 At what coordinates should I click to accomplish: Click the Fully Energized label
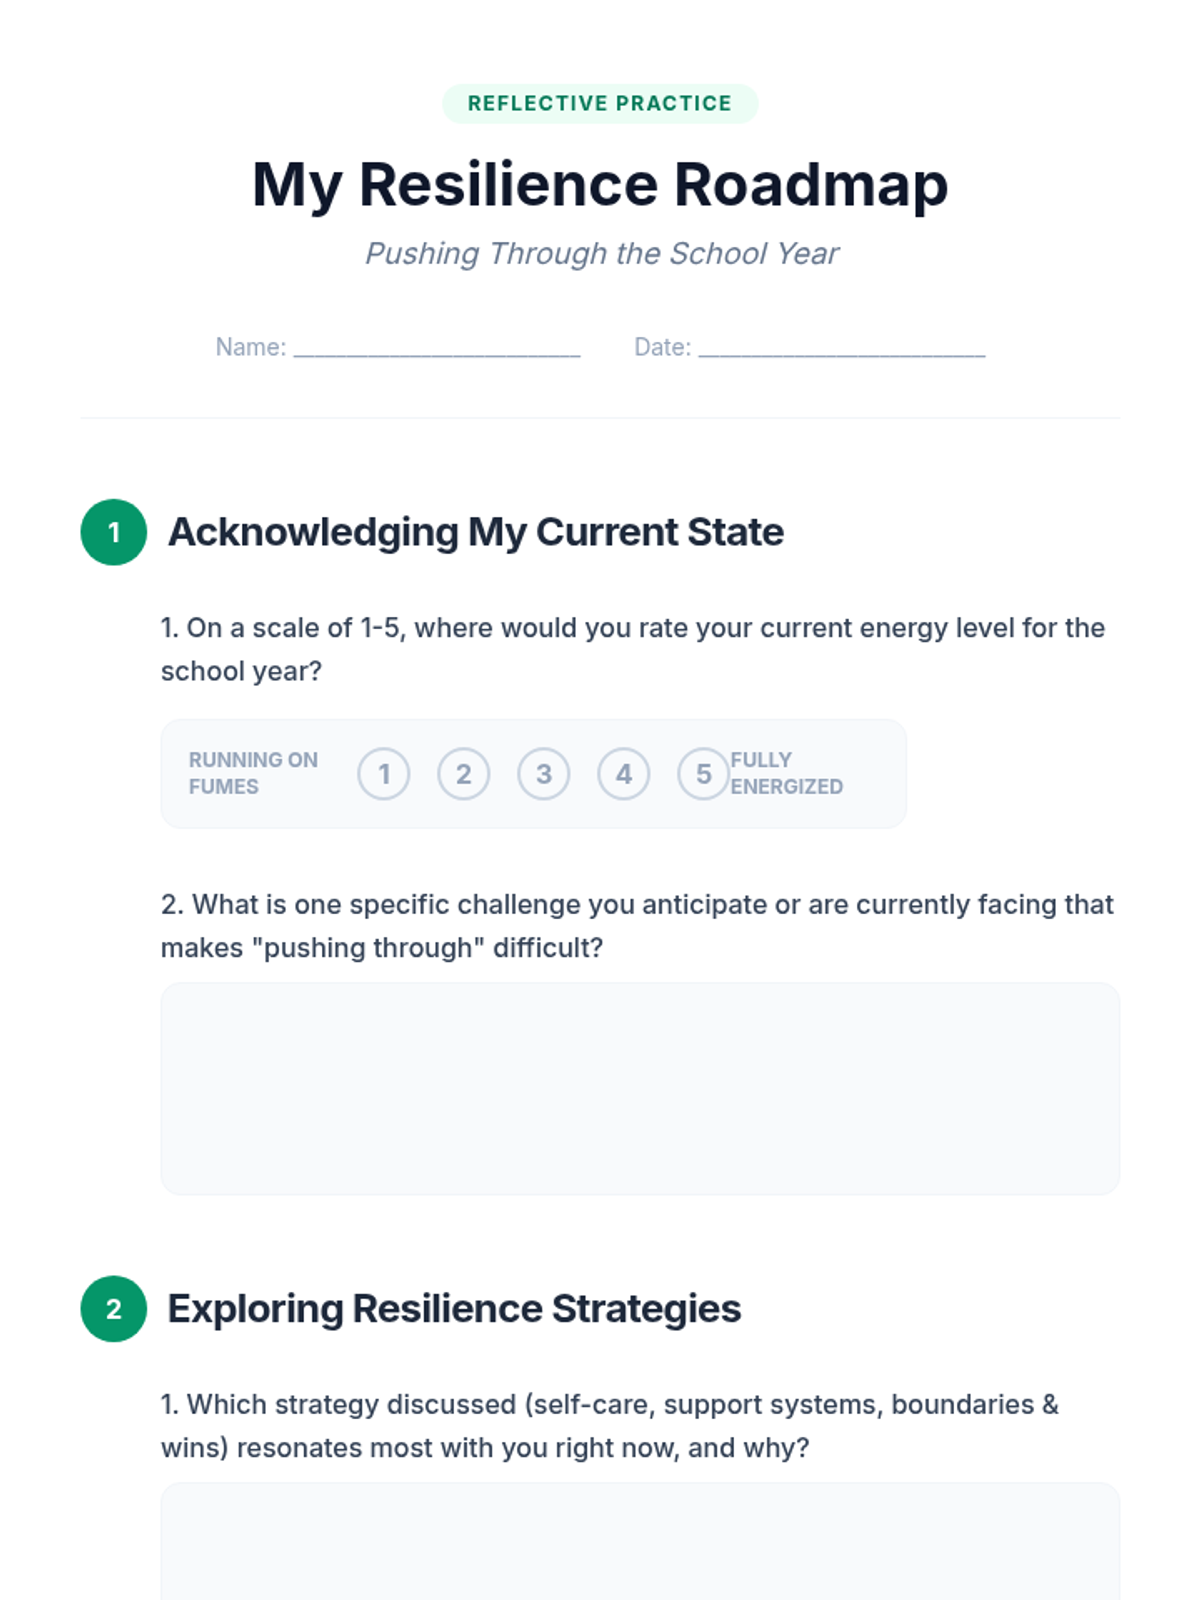(786, 773)
